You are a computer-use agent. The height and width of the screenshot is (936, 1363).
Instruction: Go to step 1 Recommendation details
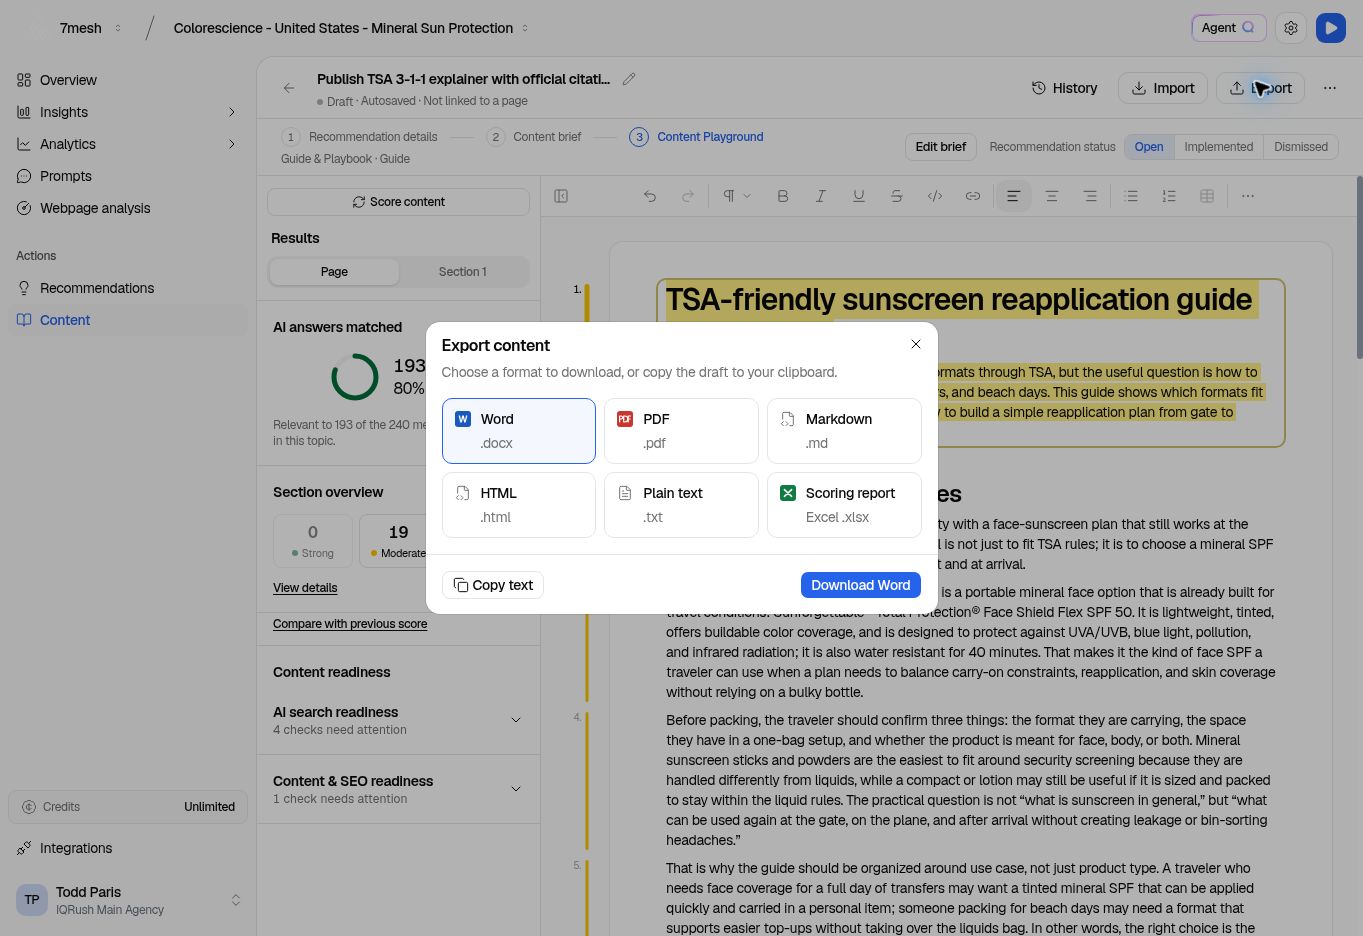coord(360,137)
